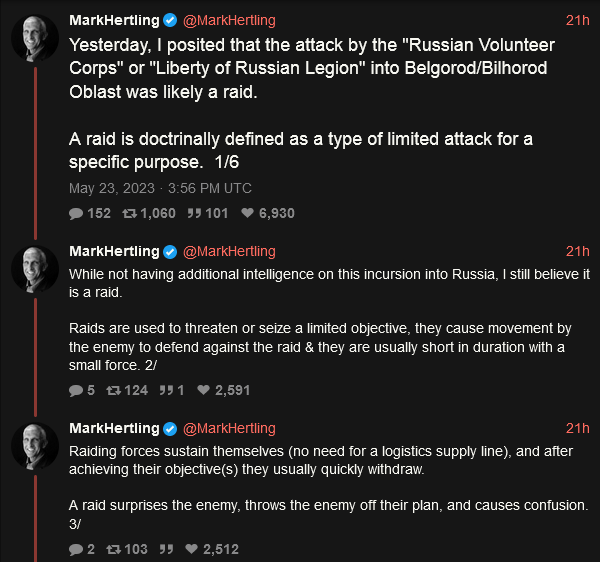Click reply icon on second tweet
This screenshot has height=562, width=600.
click(76, 391)
